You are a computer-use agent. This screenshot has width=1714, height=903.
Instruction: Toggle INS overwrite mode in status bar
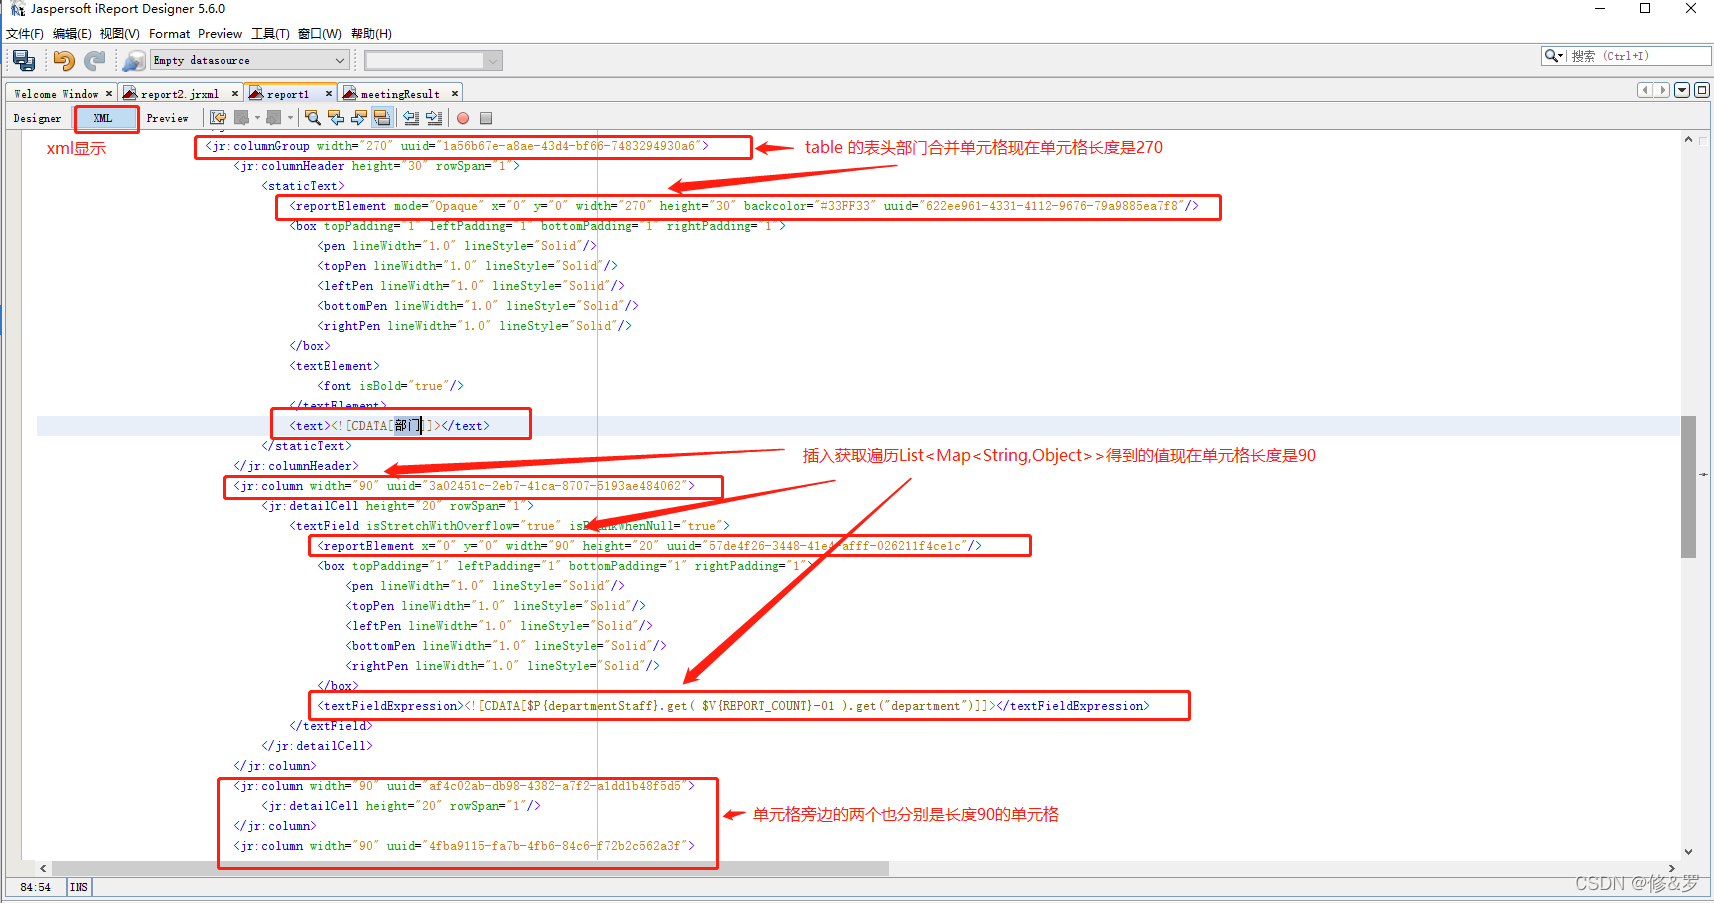point(78,886)
